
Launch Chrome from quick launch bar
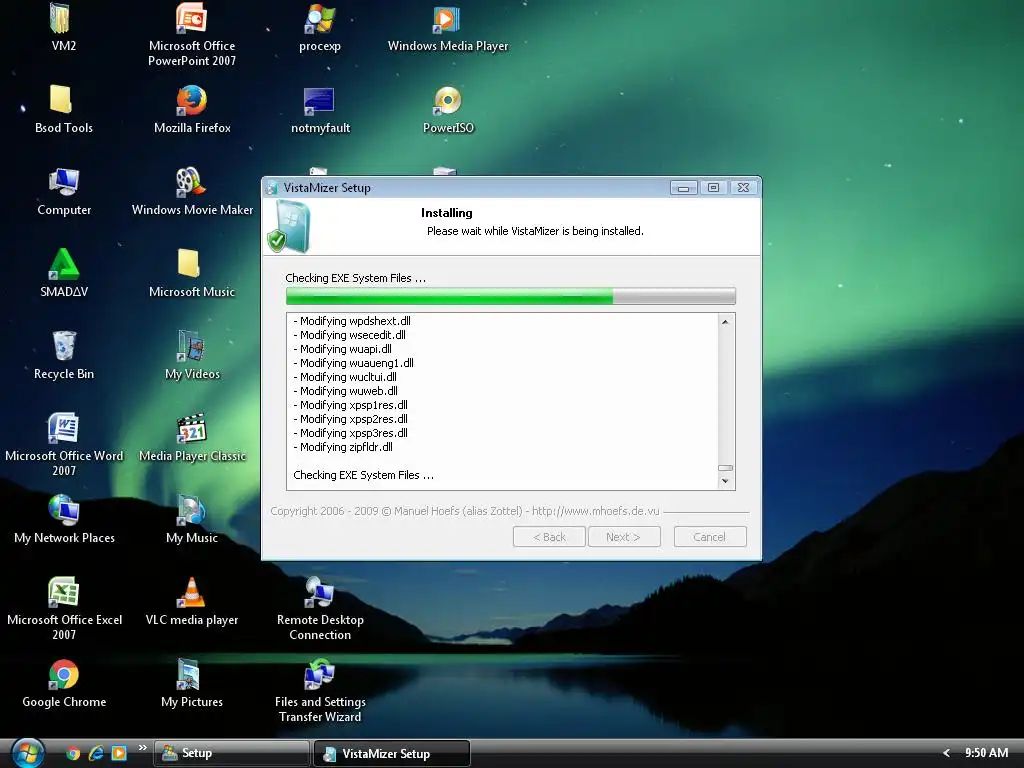click(x=73, y=753)
